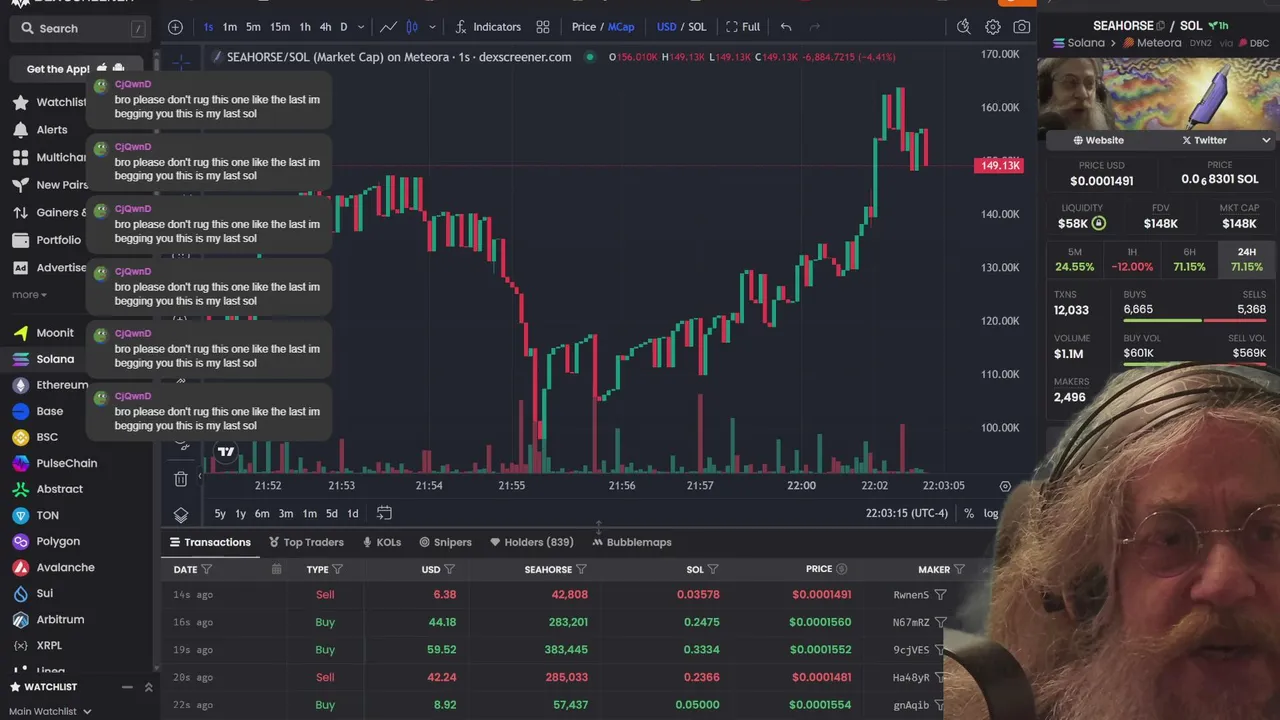Toggle PRICE column currency icon
This screenshot has width=1280, height=720.
(841, 570)
